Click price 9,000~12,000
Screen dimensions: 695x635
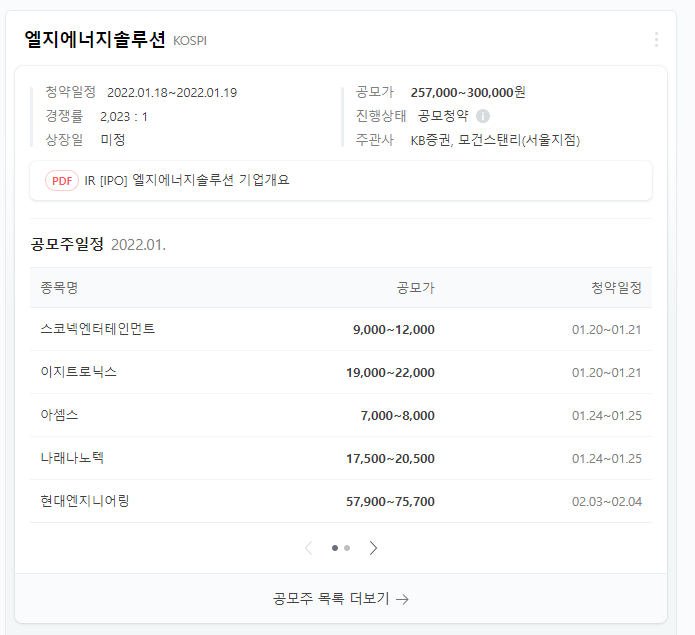click(394, 330)
